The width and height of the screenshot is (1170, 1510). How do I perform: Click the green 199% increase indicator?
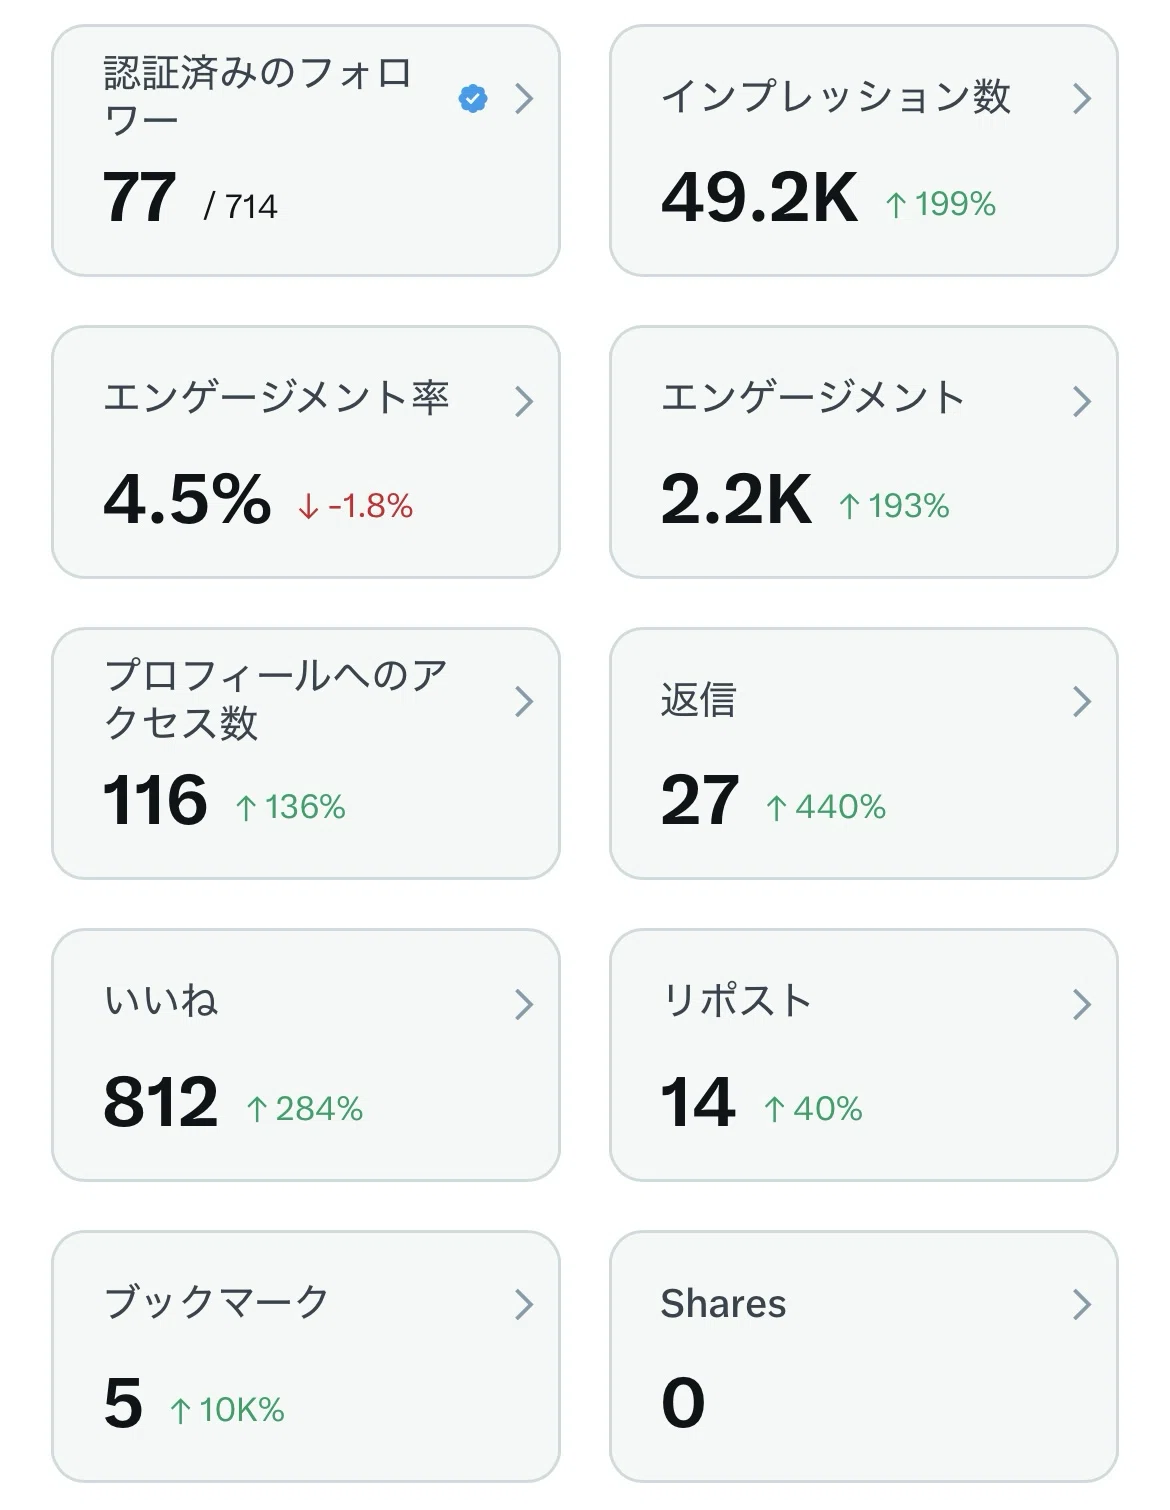[940, 204]
